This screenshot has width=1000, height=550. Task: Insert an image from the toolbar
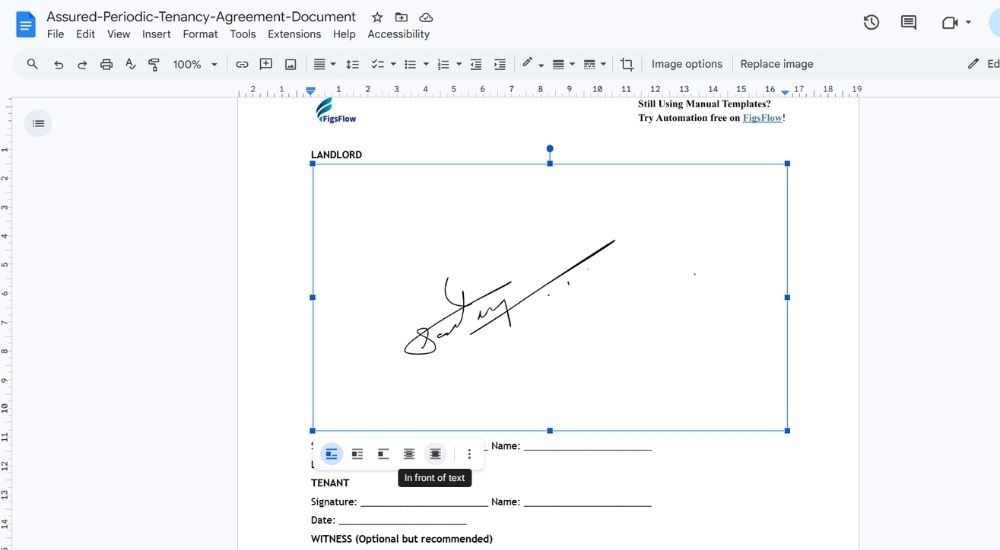[290, 64]
